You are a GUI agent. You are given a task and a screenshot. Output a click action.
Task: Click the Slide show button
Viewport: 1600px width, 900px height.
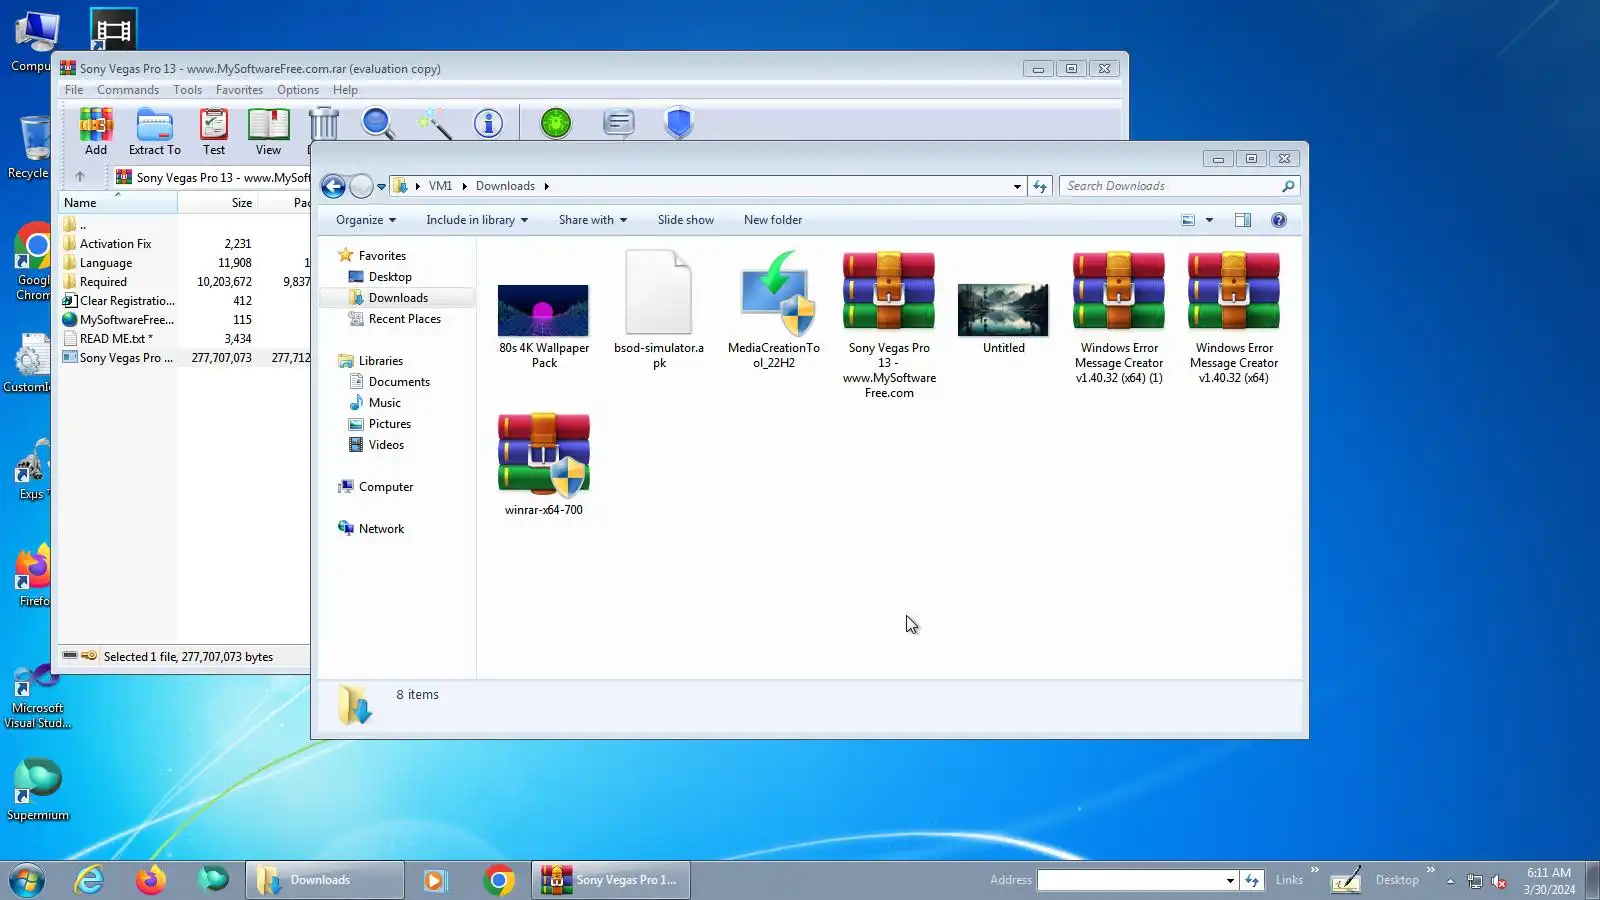(x=686, y=220)
